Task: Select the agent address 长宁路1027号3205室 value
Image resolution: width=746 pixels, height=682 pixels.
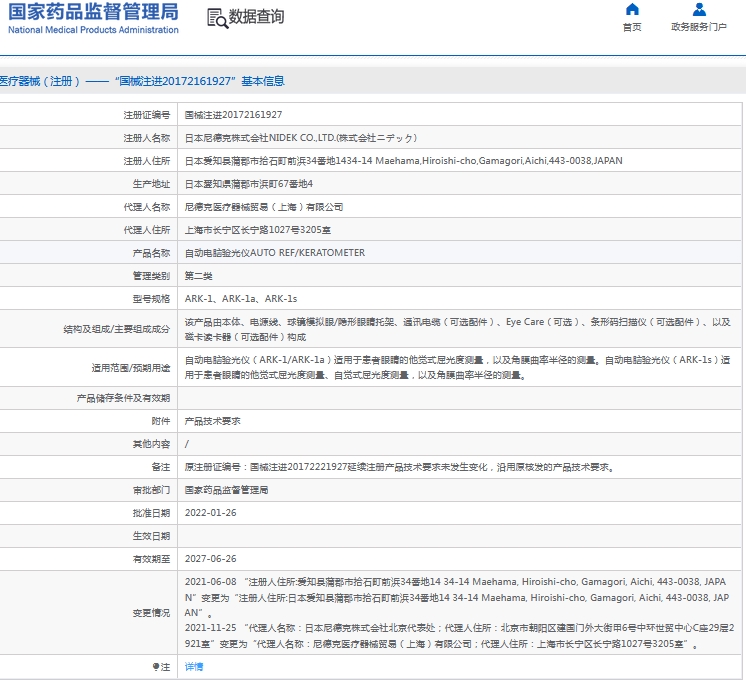Action: click(x=258, y=230)
